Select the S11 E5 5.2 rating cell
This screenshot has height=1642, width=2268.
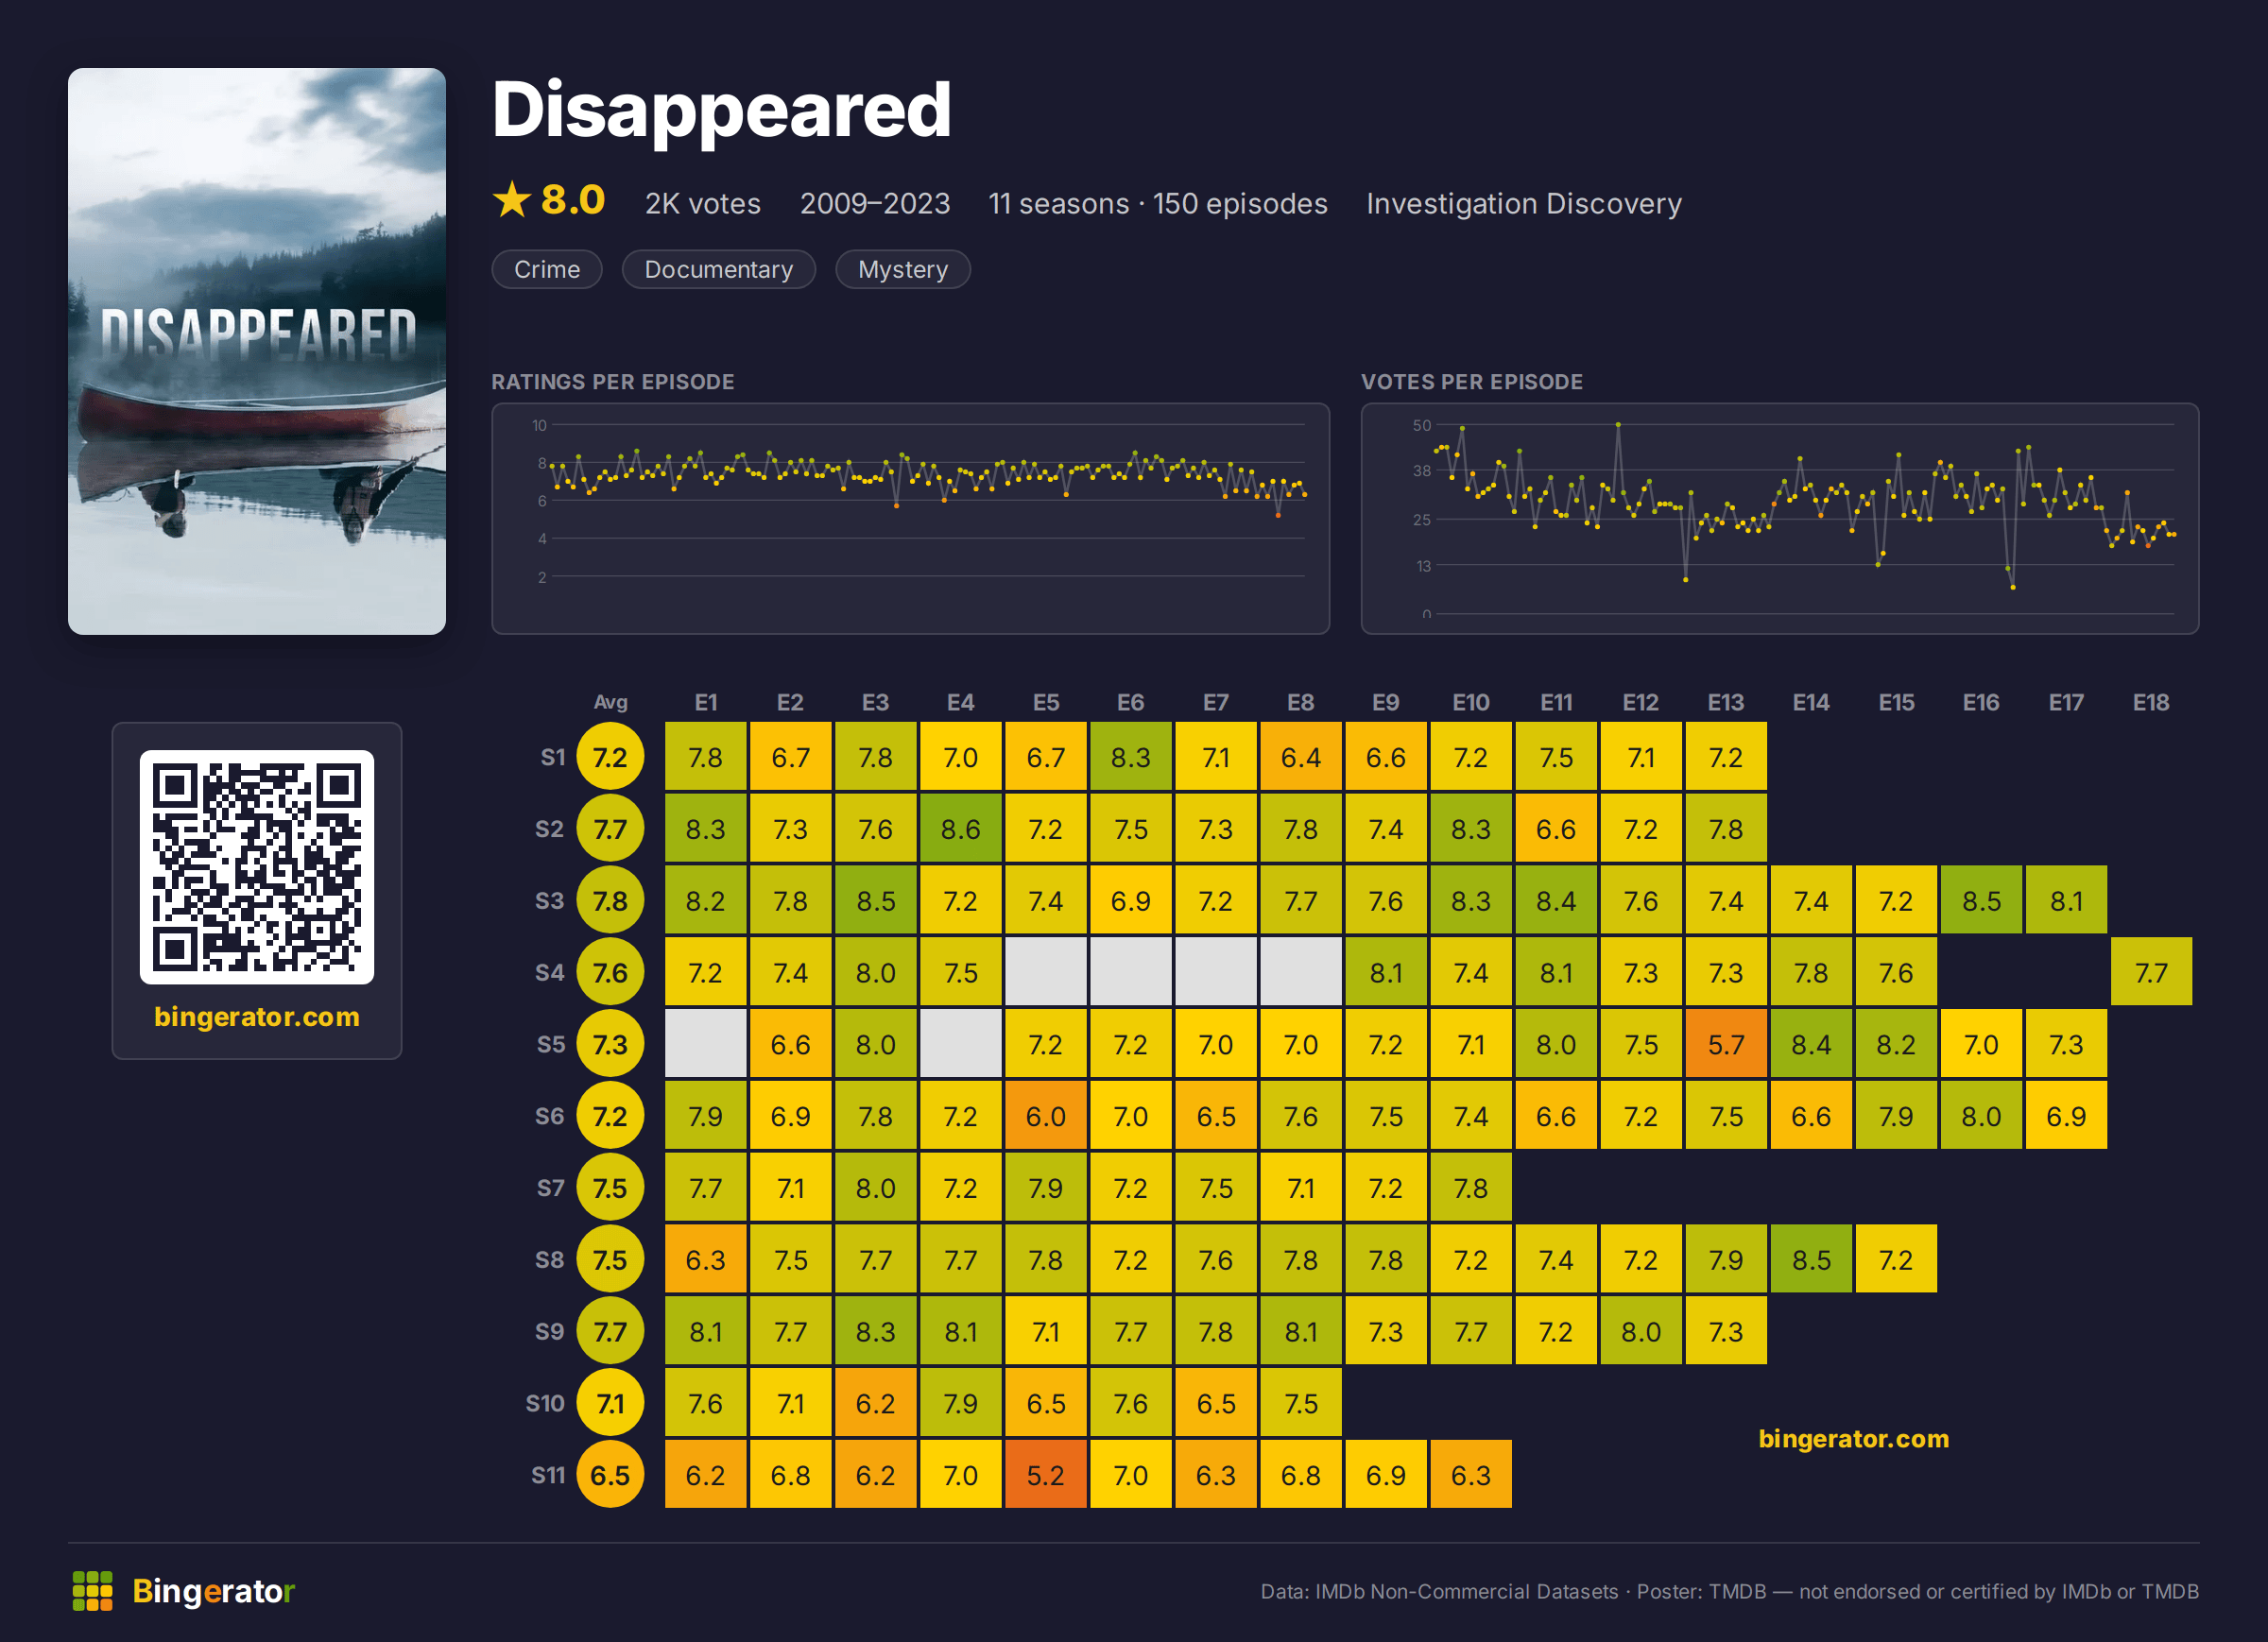(x=1045, y=1475)
